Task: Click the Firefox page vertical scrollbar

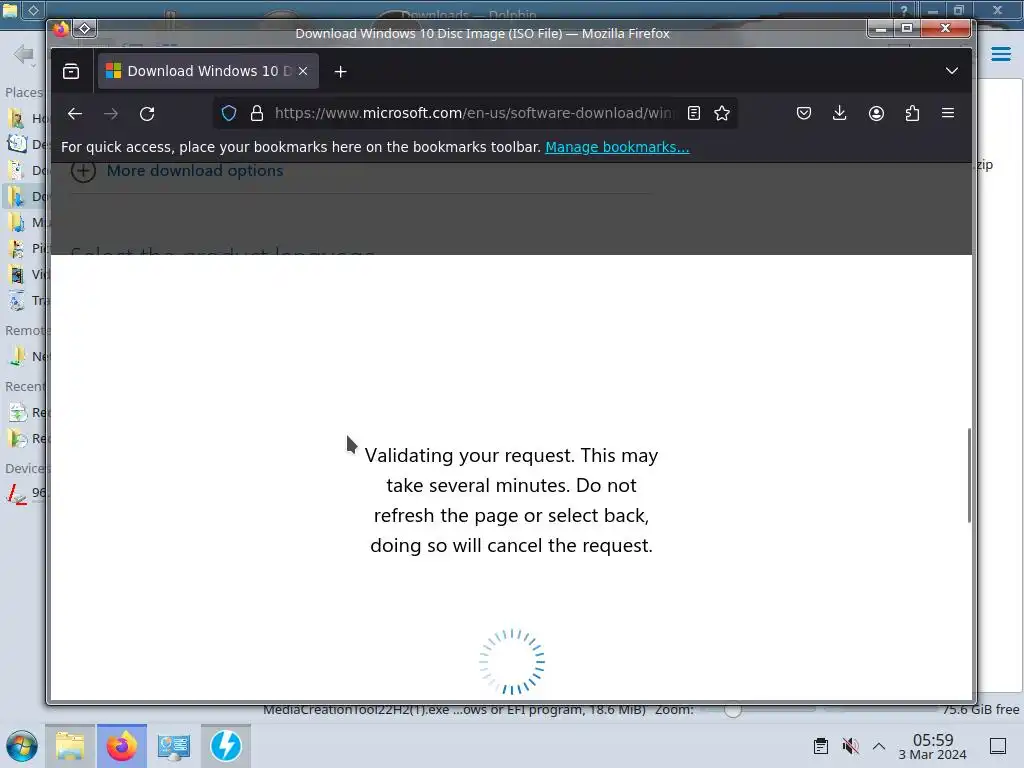Action: (969, 475)
